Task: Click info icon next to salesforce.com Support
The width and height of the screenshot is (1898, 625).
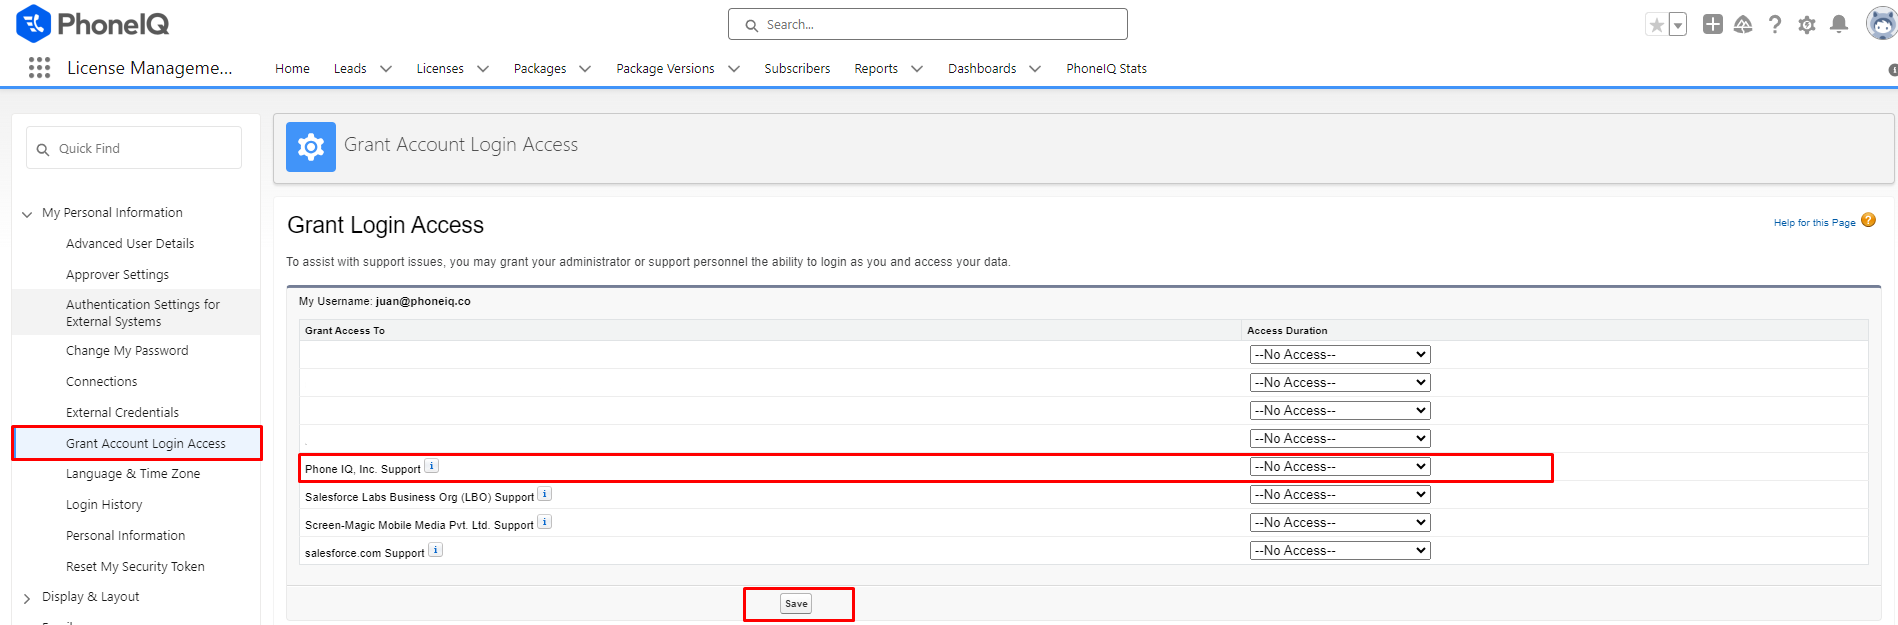Action: [x=435, y=550]
